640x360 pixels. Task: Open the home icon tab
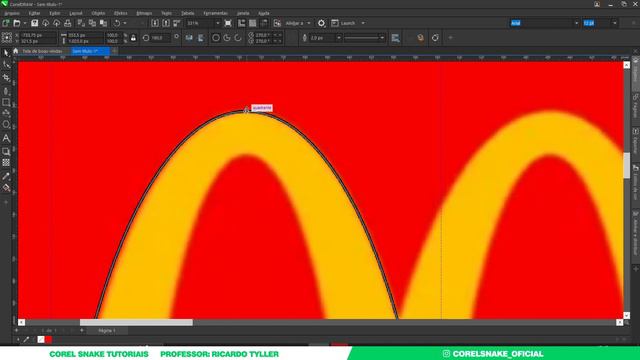pos(16,51)
